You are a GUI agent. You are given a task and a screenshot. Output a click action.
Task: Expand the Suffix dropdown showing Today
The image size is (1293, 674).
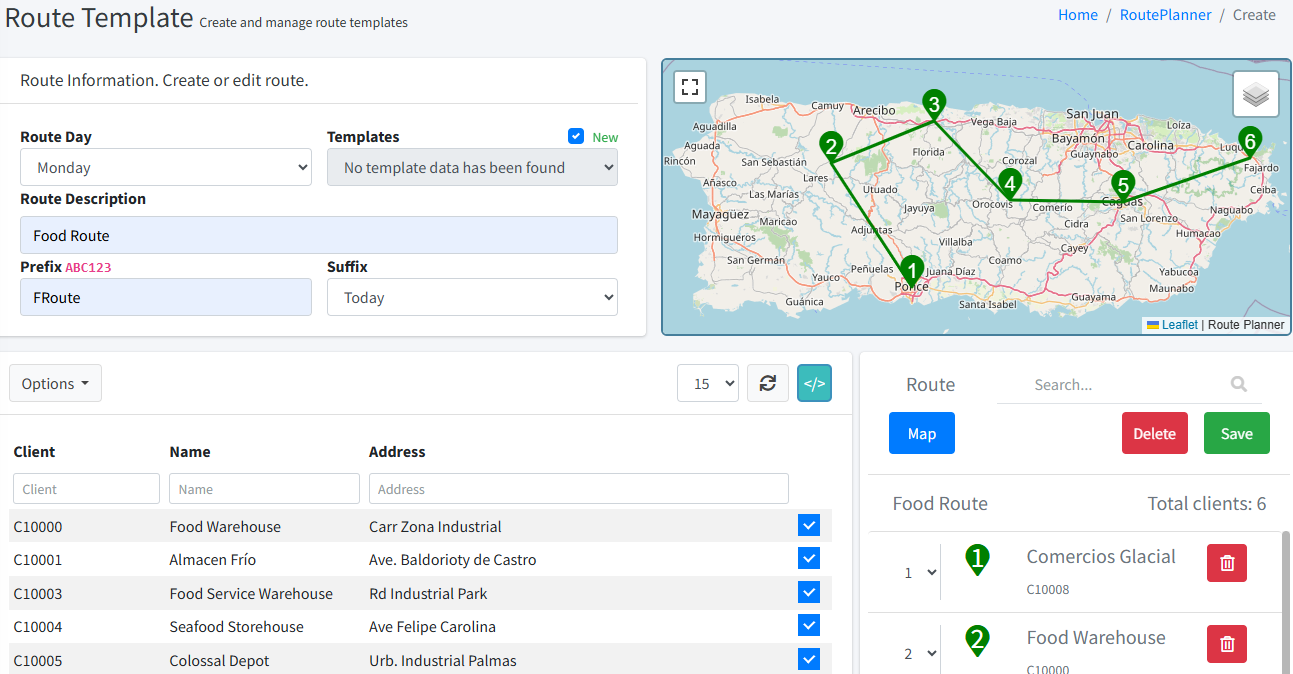click(x=472, y=298)
